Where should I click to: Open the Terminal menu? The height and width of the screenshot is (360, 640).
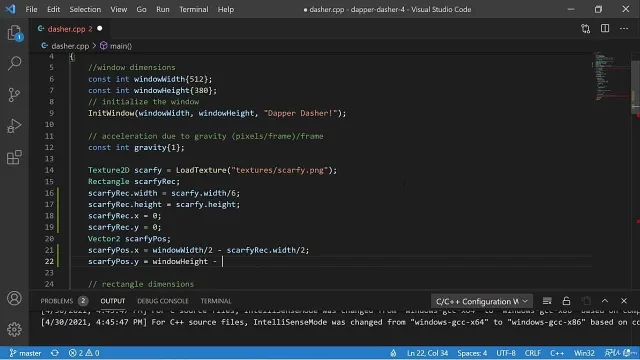pos(193,9)
